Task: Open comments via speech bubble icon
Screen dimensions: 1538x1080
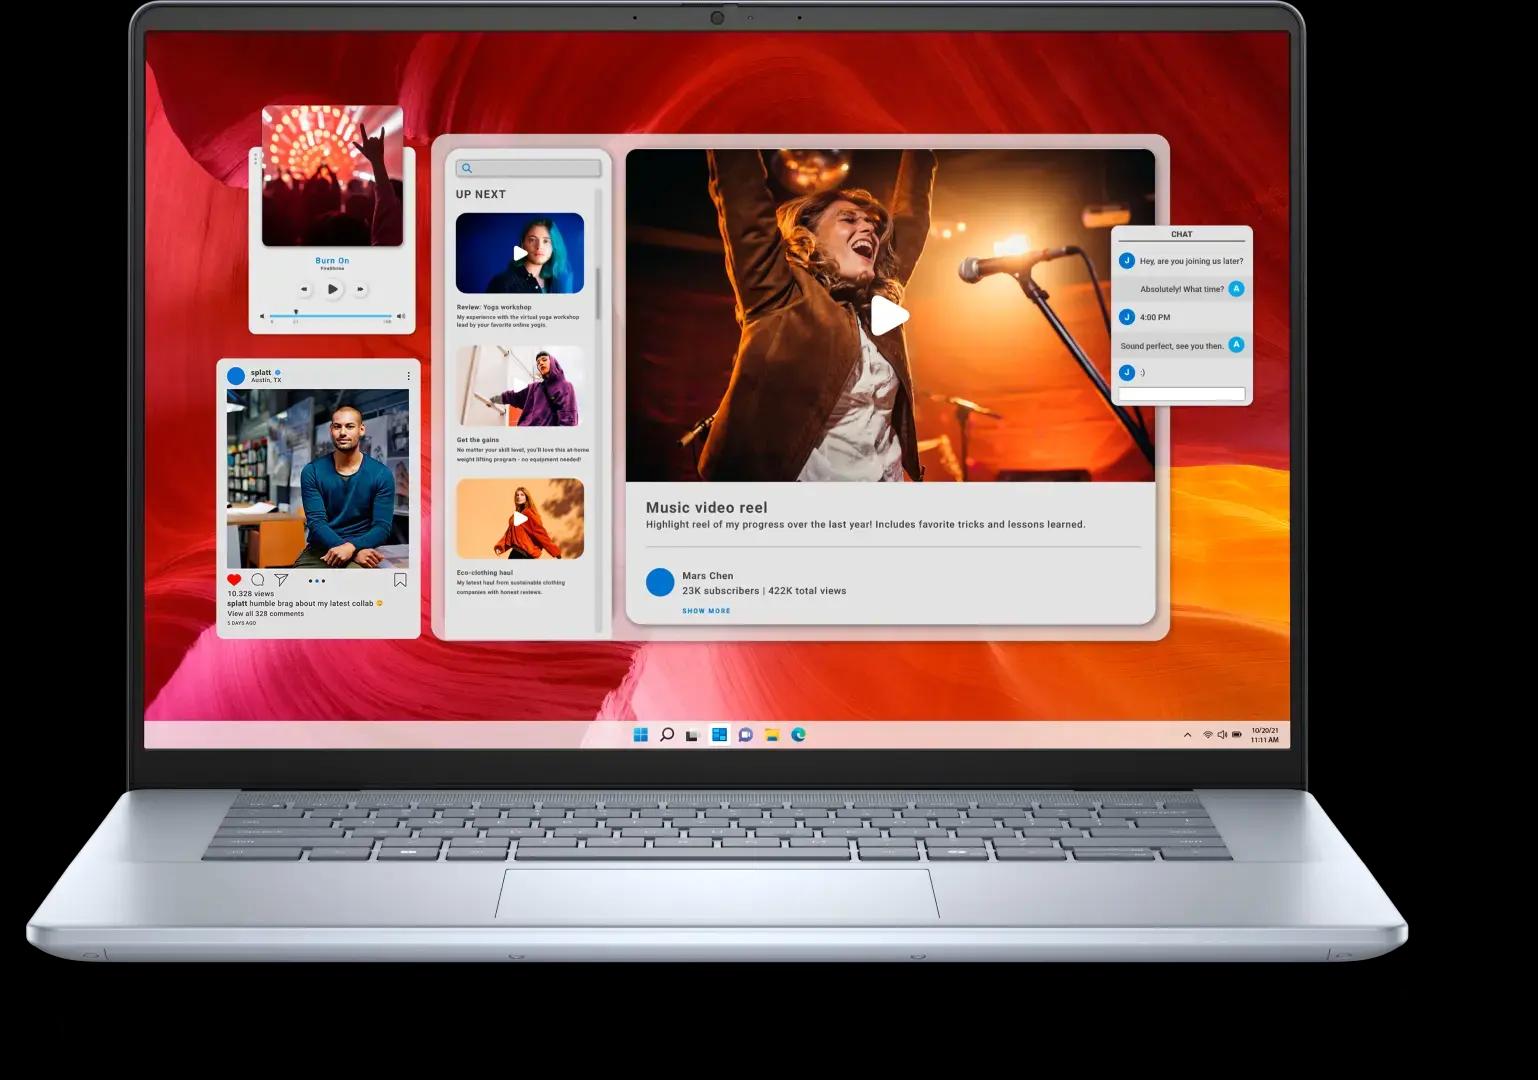Action: (x=258, y=580)
